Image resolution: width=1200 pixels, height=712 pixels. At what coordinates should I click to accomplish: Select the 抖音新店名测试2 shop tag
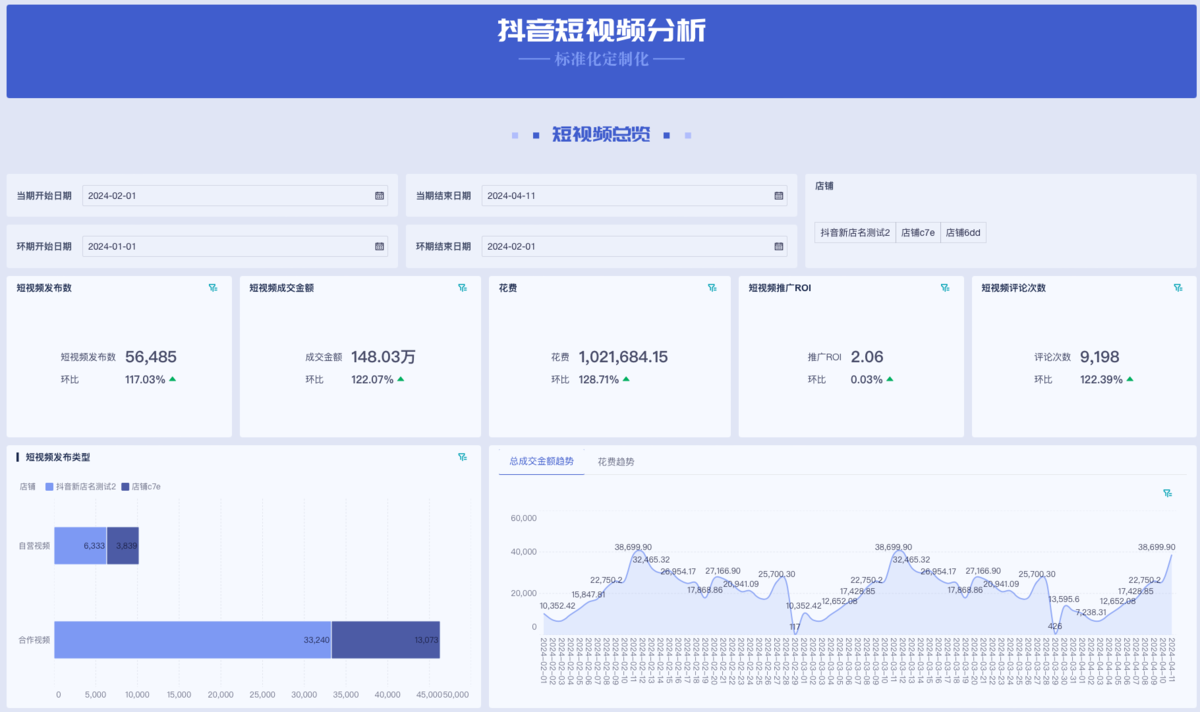click(853, 232)
